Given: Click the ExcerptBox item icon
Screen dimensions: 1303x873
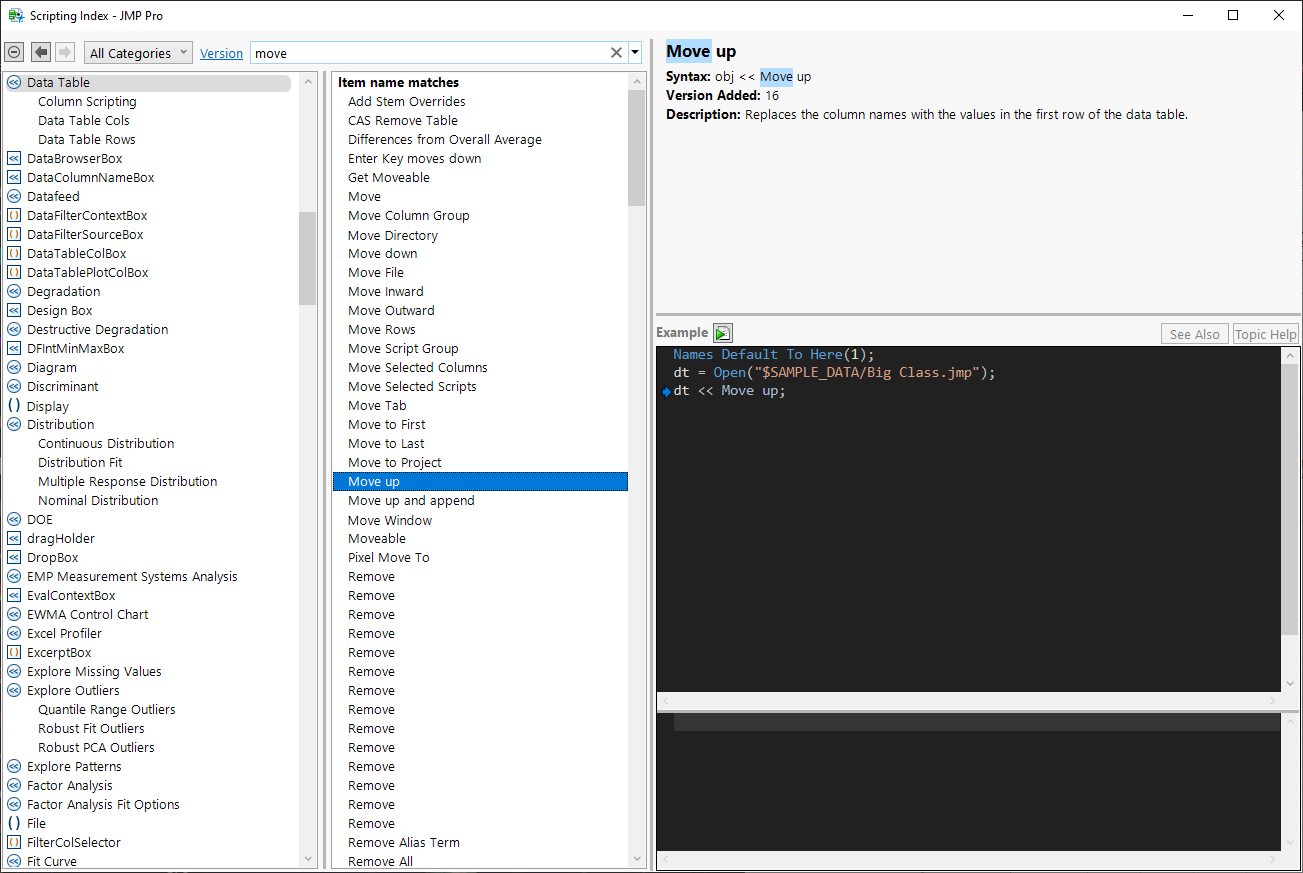Looking at the screenshot, I should pyautogui.click(x=13, y=652).
